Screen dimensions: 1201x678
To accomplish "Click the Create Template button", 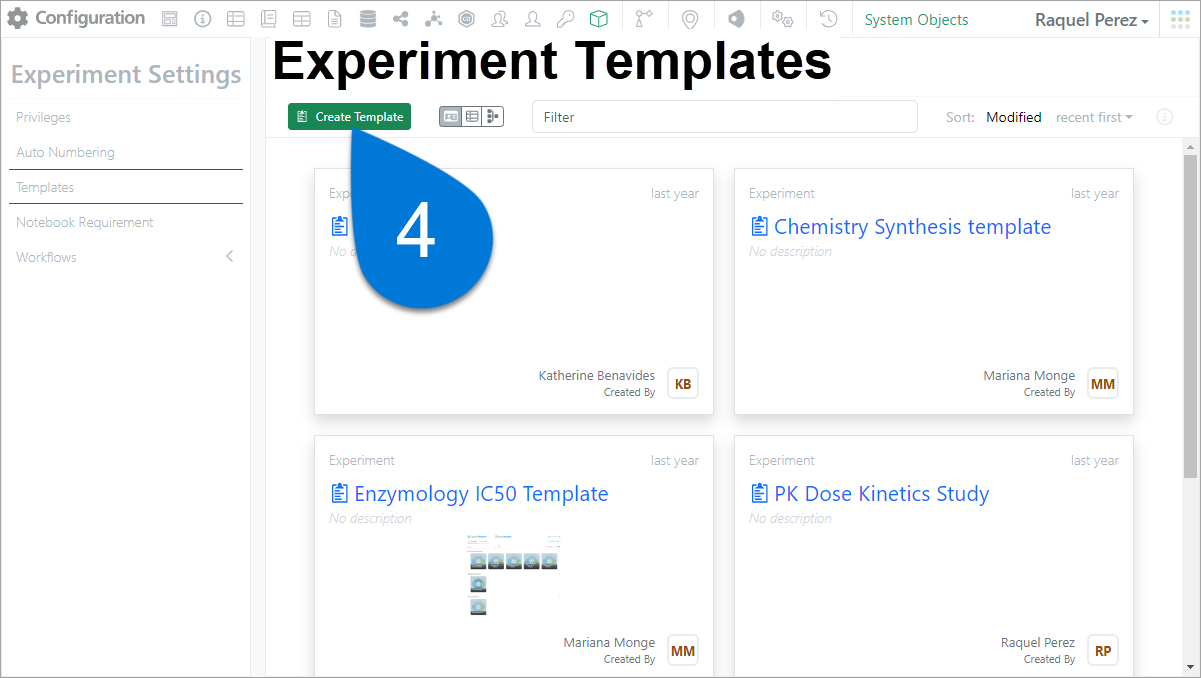I will (349, 117).
